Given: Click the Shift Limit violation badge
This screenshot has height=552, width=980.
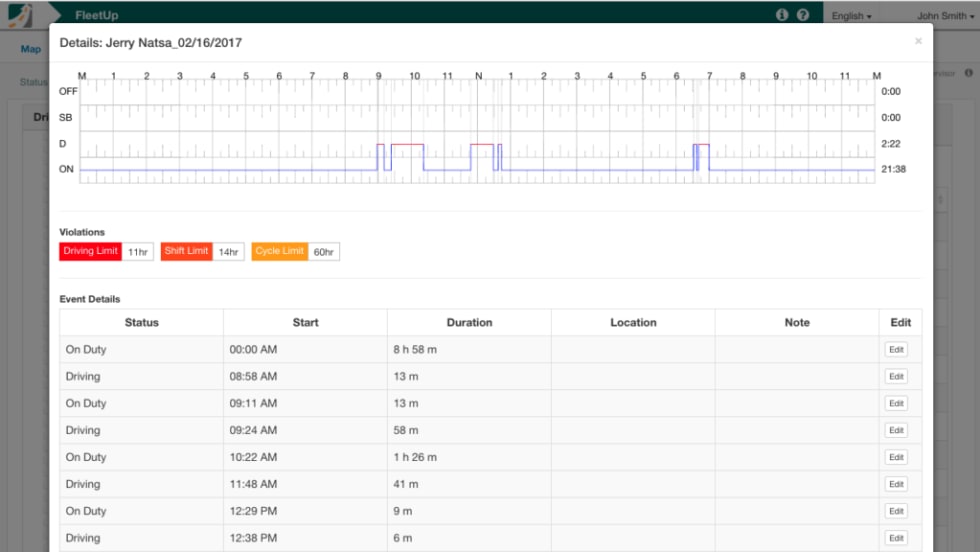Looking at the screenshot, I should (187, 251).
